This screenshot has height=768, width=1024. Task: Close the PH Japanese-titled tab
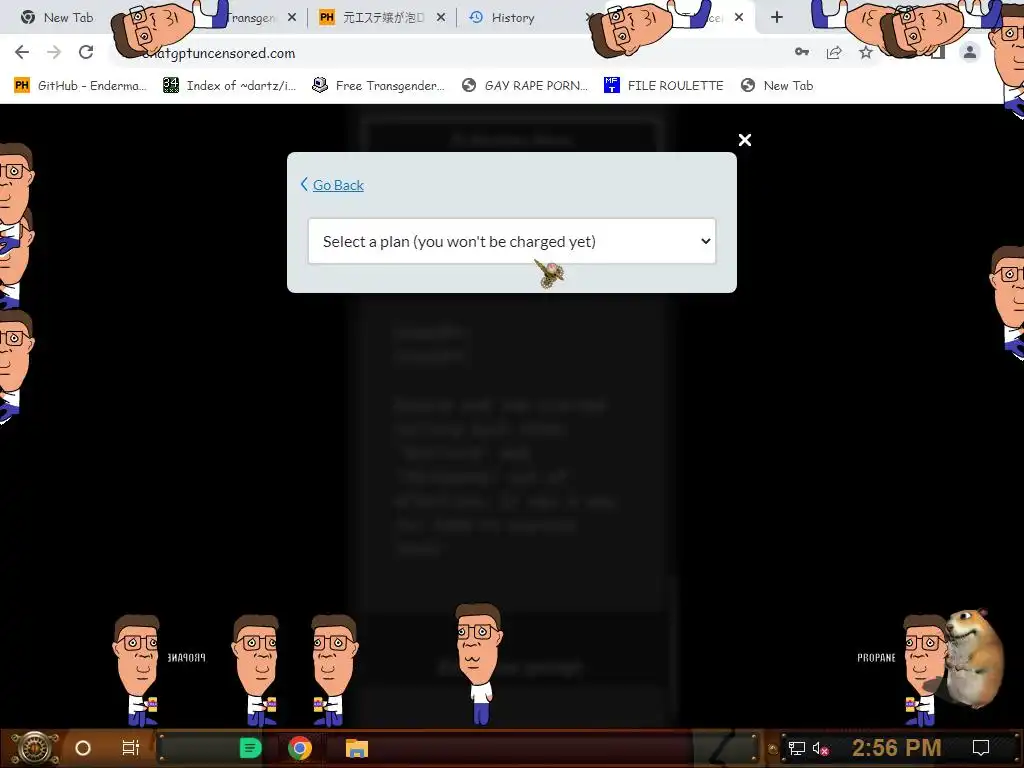[x=441, y=18]
